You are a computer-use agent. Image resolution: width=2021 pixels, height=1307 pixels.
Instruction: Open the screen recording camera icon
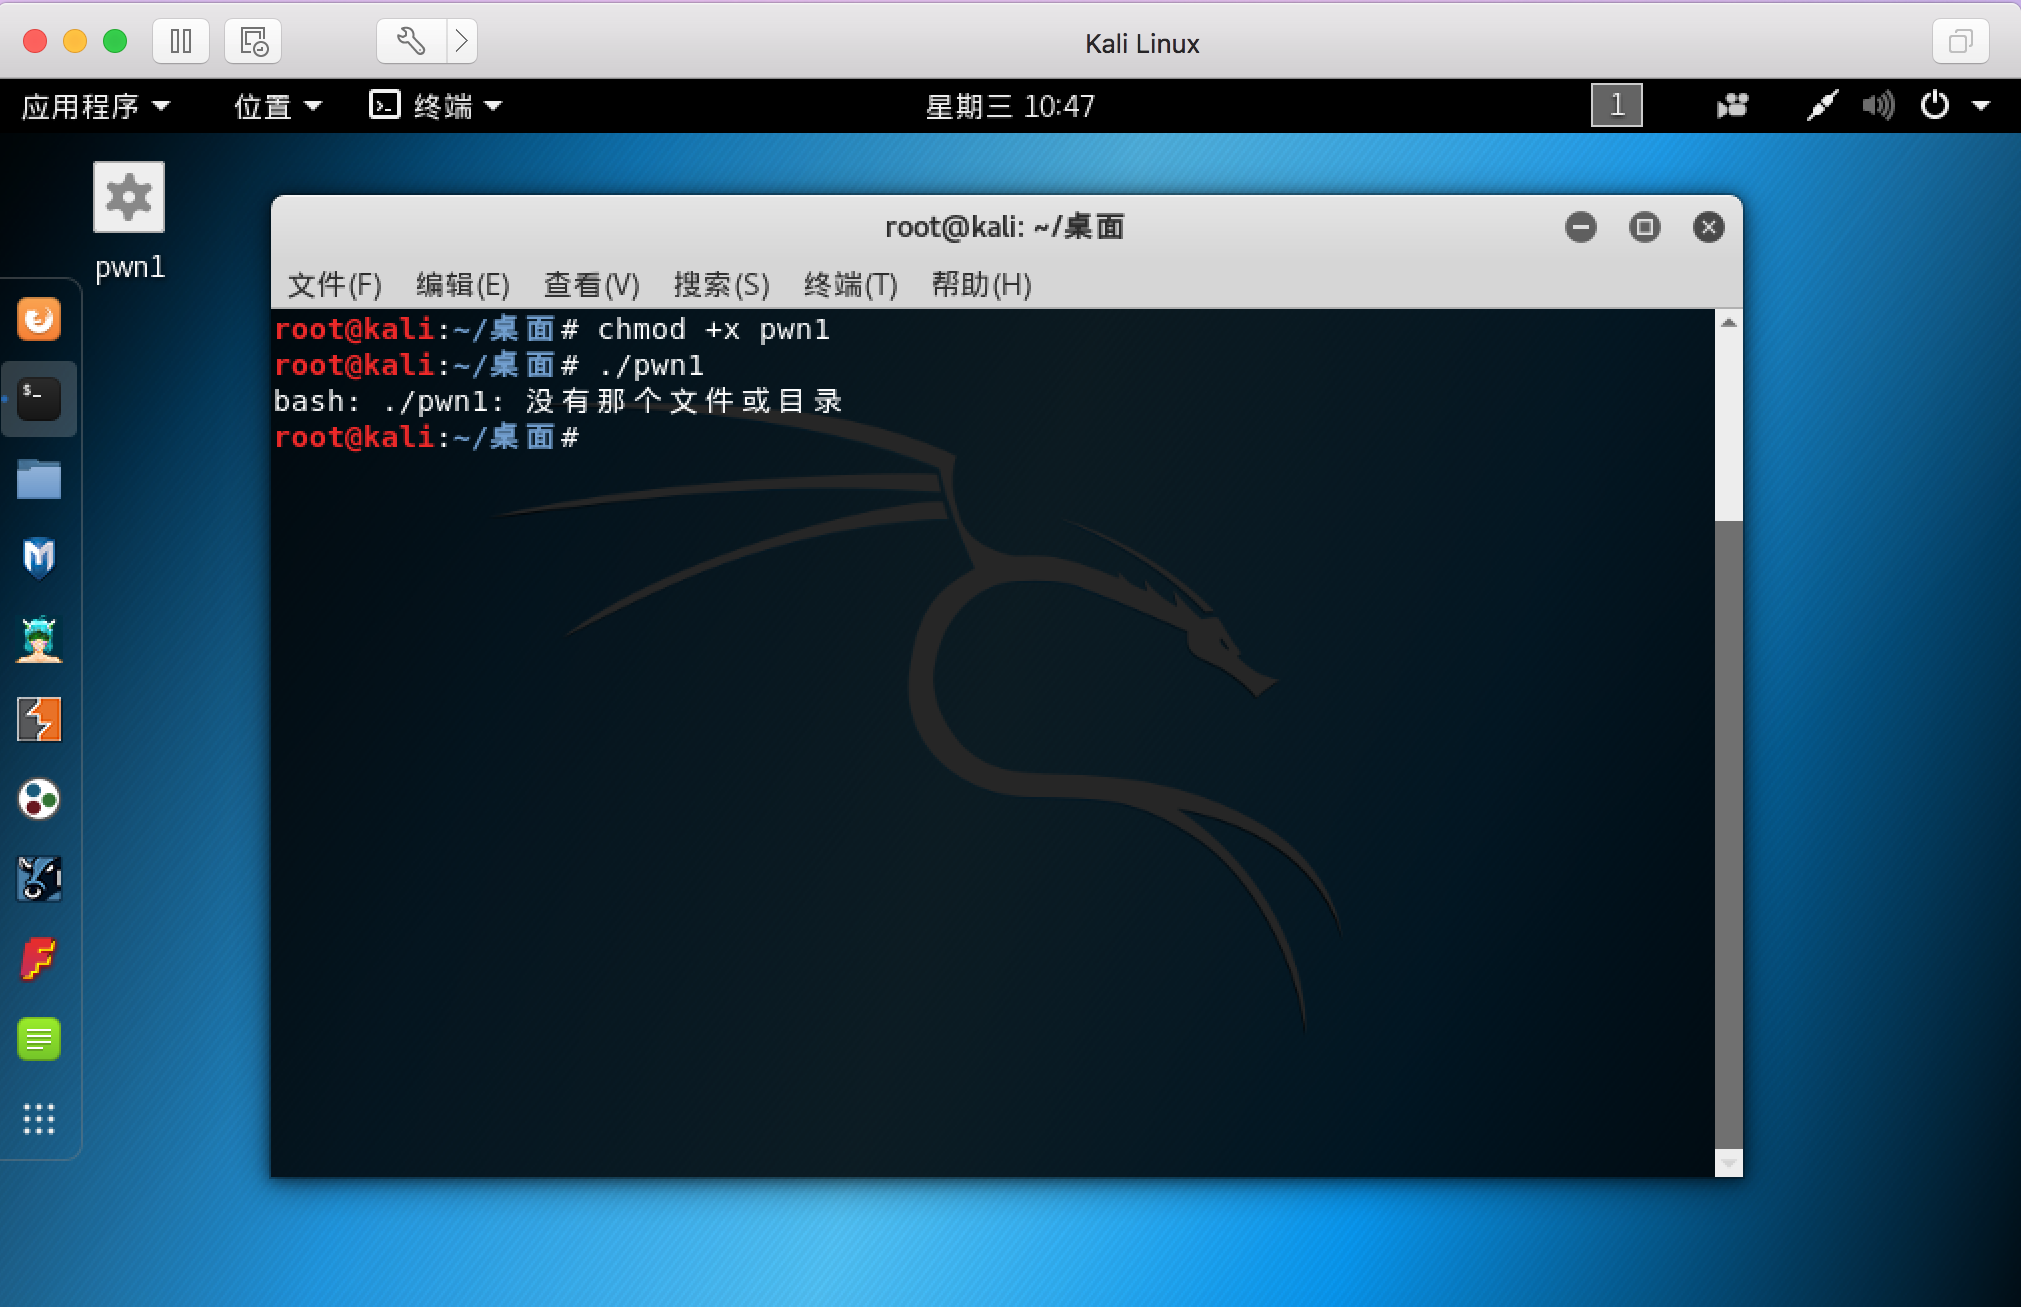1732,105
